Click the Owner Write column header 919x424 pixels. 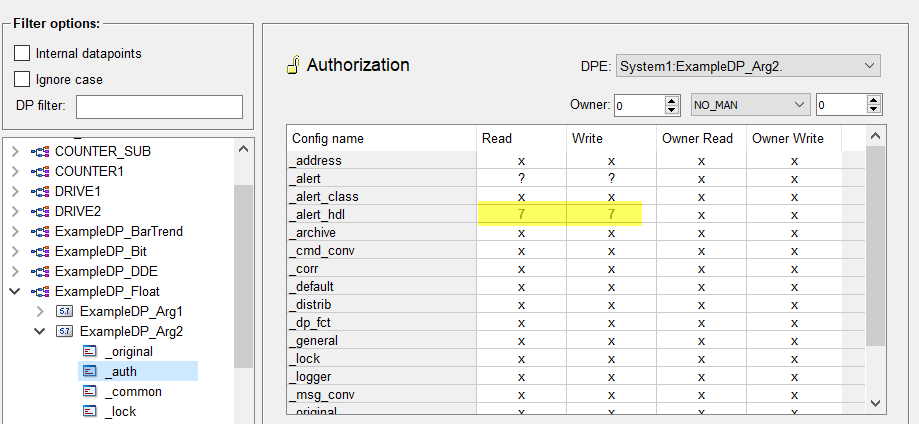pyautogui.click(x=789, y=138)
